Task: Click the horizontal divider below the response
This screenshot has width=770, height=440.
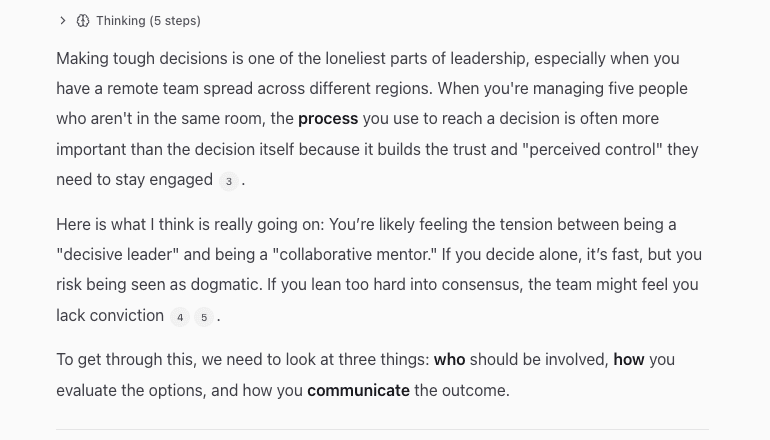Action: tap(382, 430)
